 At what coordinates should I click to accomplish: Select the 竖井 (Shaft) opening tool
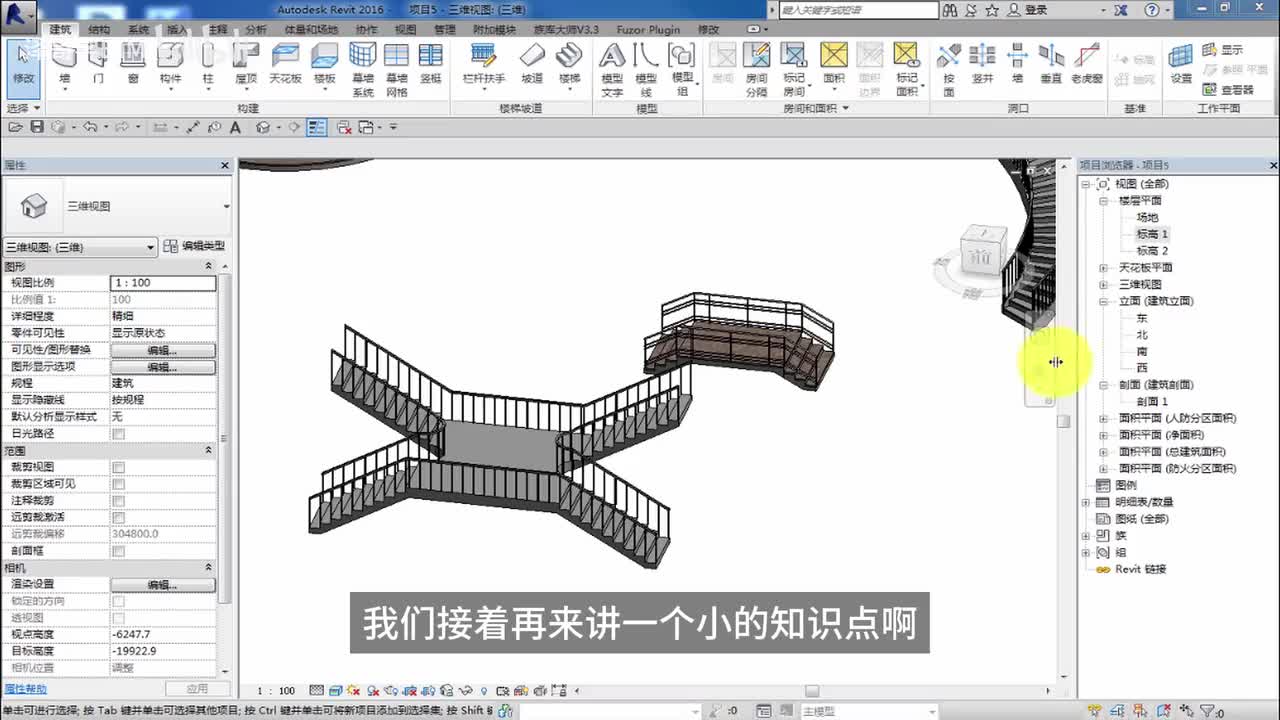coord(982,64)
